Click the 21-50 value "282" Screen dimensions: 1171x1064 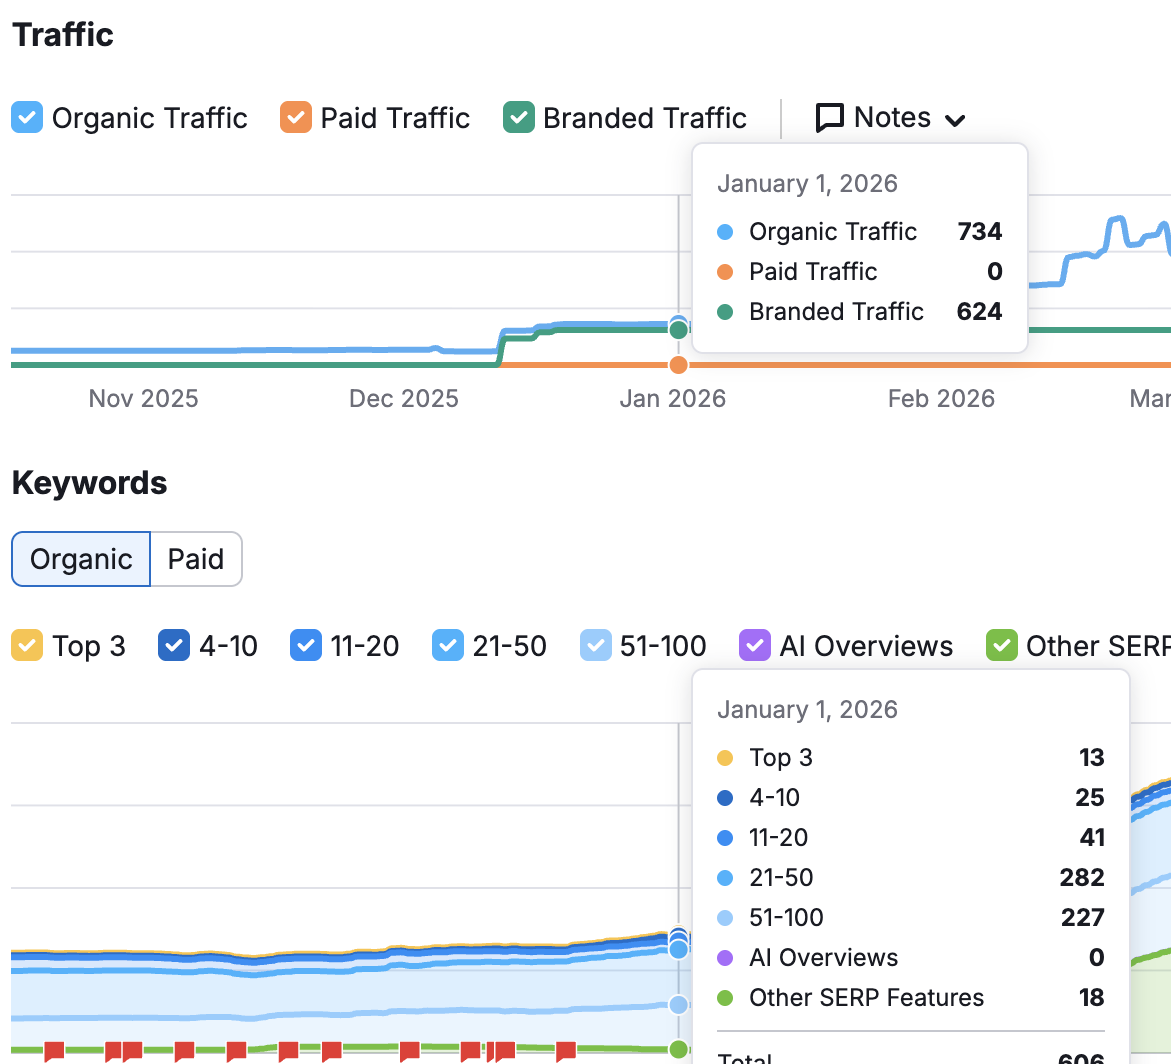1081,877
